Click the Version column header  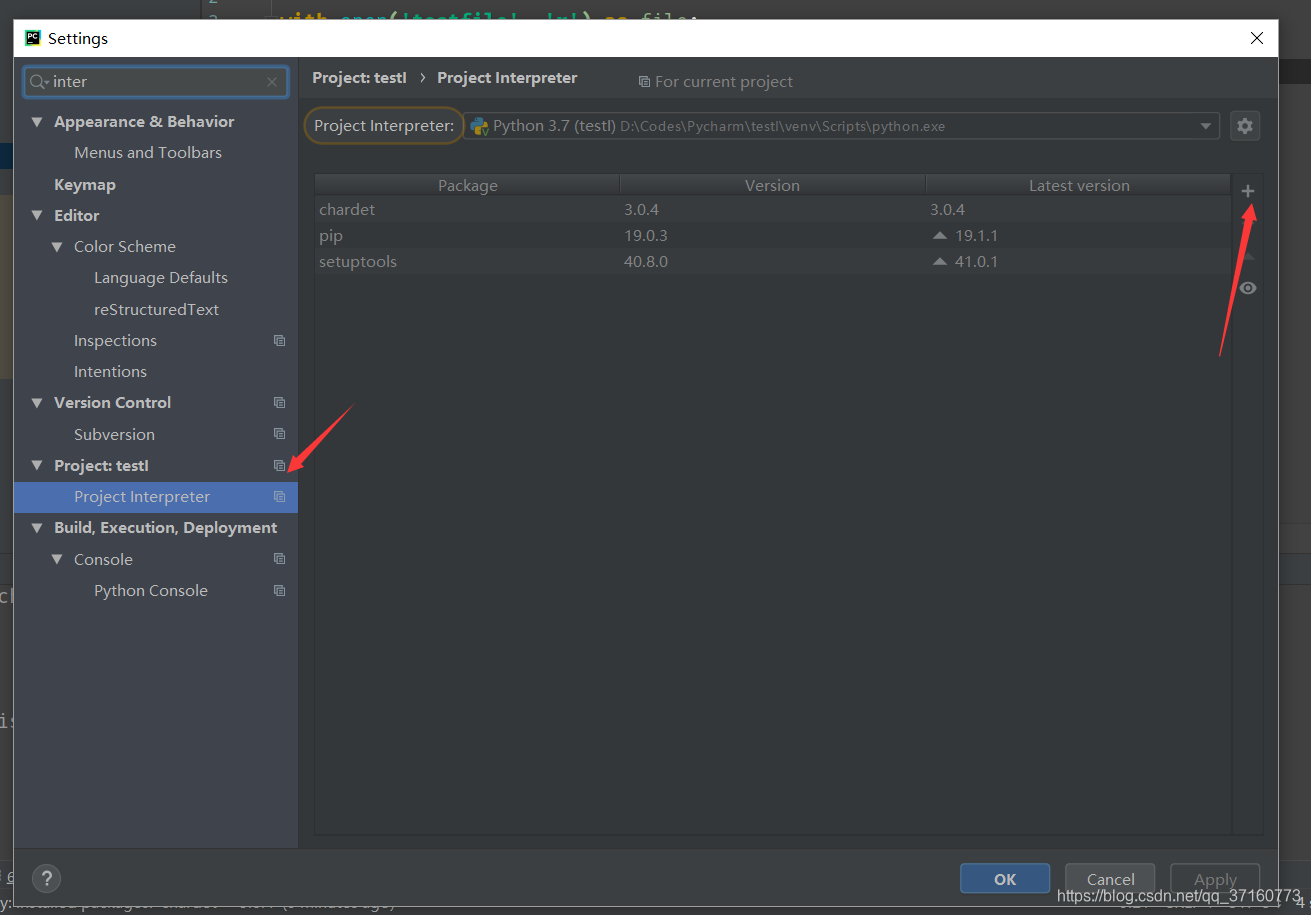(x=772, y=185)
